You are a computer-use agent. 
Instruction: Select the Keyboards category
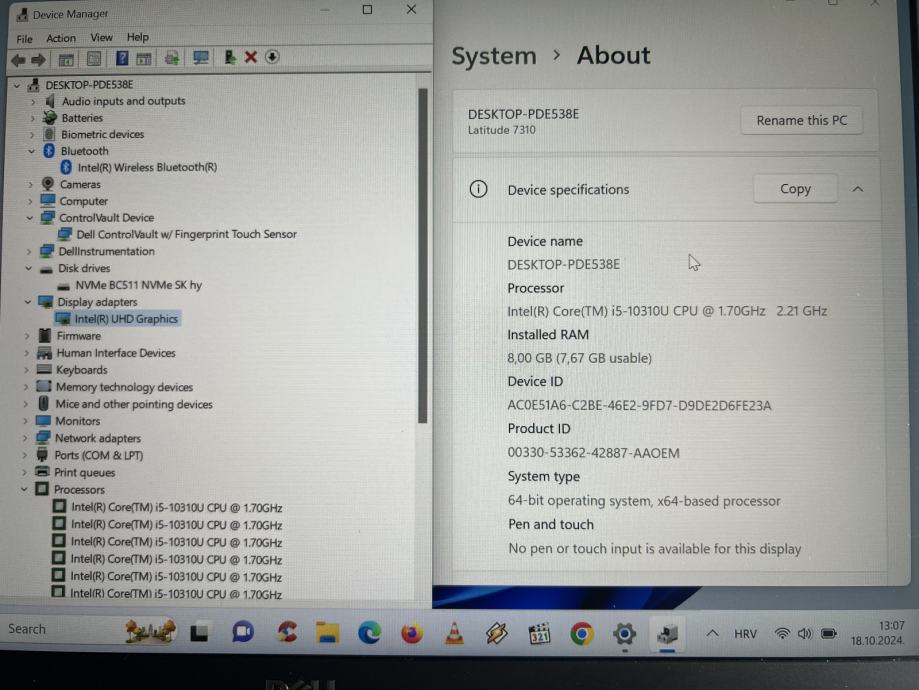[x=81, y=370]
